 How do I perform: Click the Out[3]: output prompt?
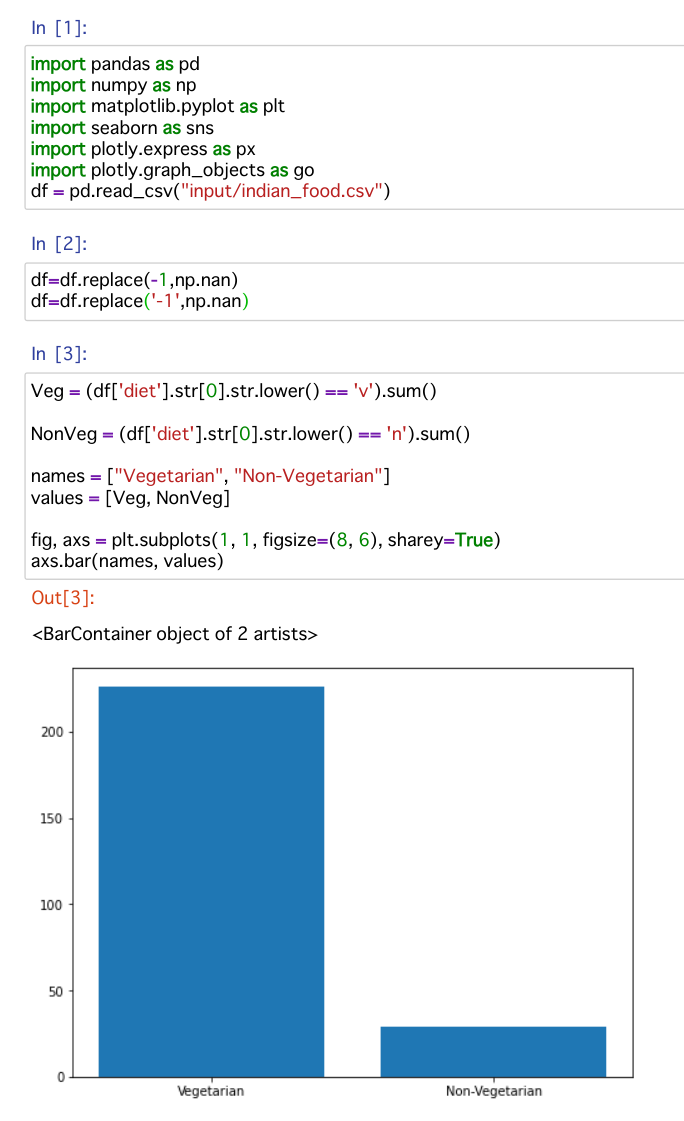click(x=63, y=598)
